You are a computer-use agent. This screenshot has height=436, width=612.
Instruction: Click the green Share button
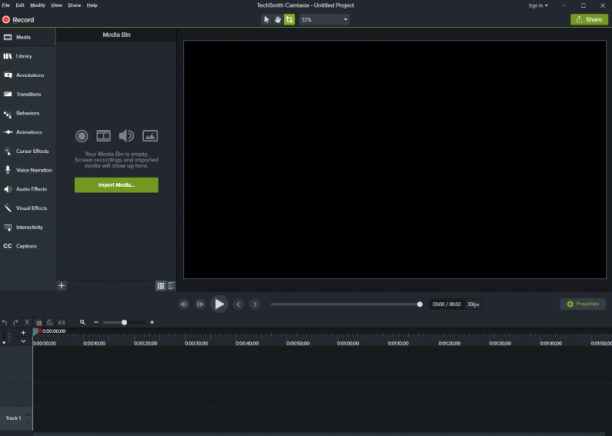pos(589,20)
